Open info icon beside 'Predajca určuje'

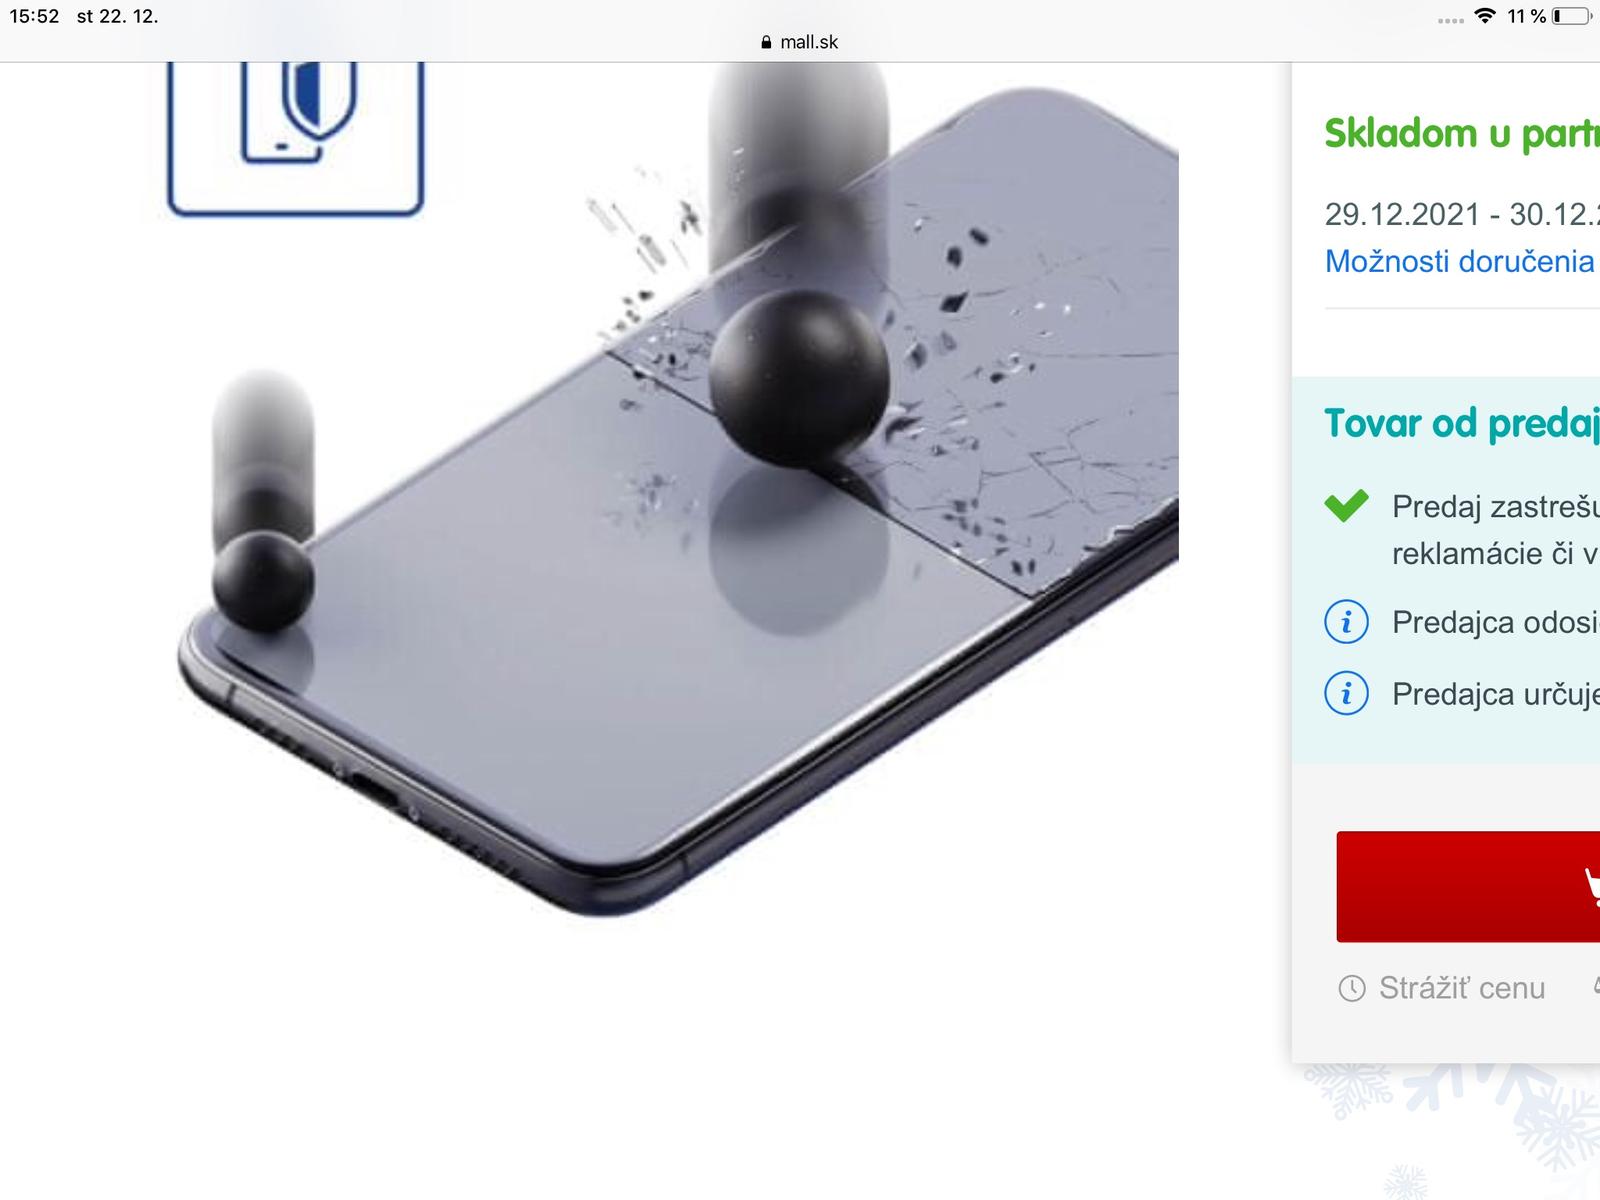(1346, 693)
